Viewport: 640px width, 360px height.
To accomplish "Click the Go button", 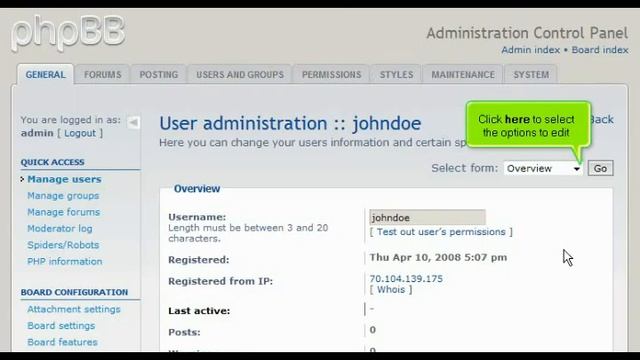I will point(600,168).
